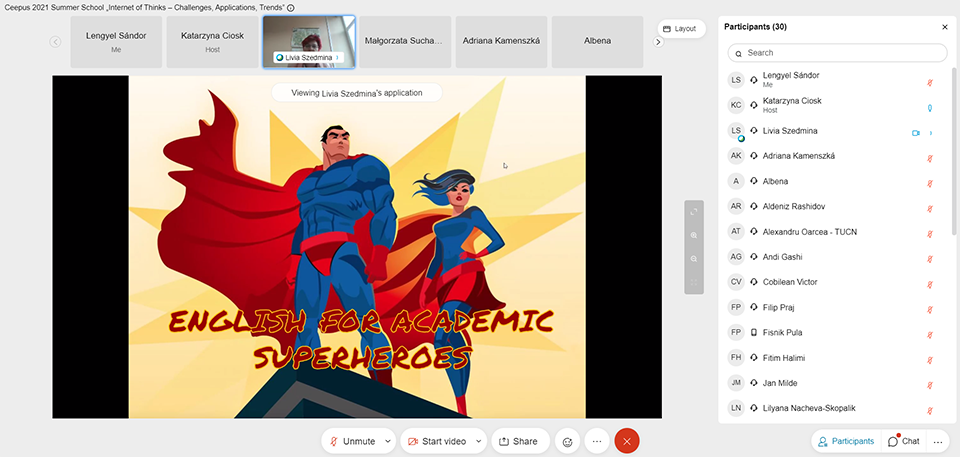Select Fitim Halimi in participants list

tap(833, 358)
